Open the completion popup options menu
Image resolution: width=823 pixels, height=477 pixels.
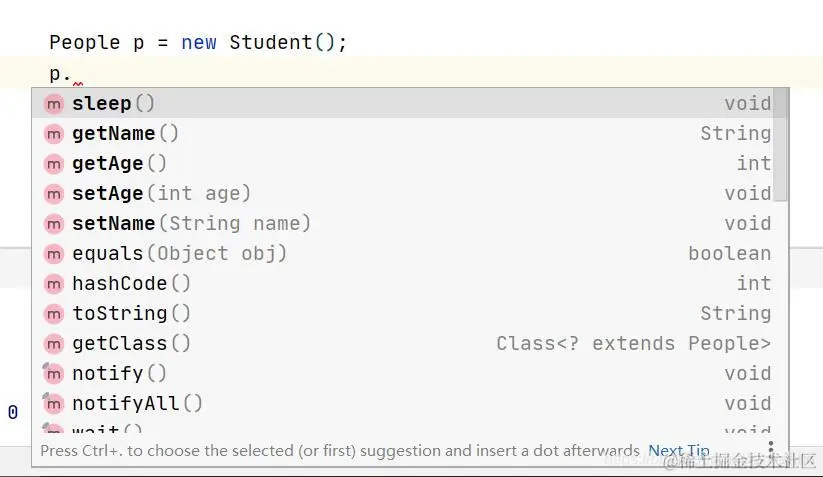click(x=770, y=448)
